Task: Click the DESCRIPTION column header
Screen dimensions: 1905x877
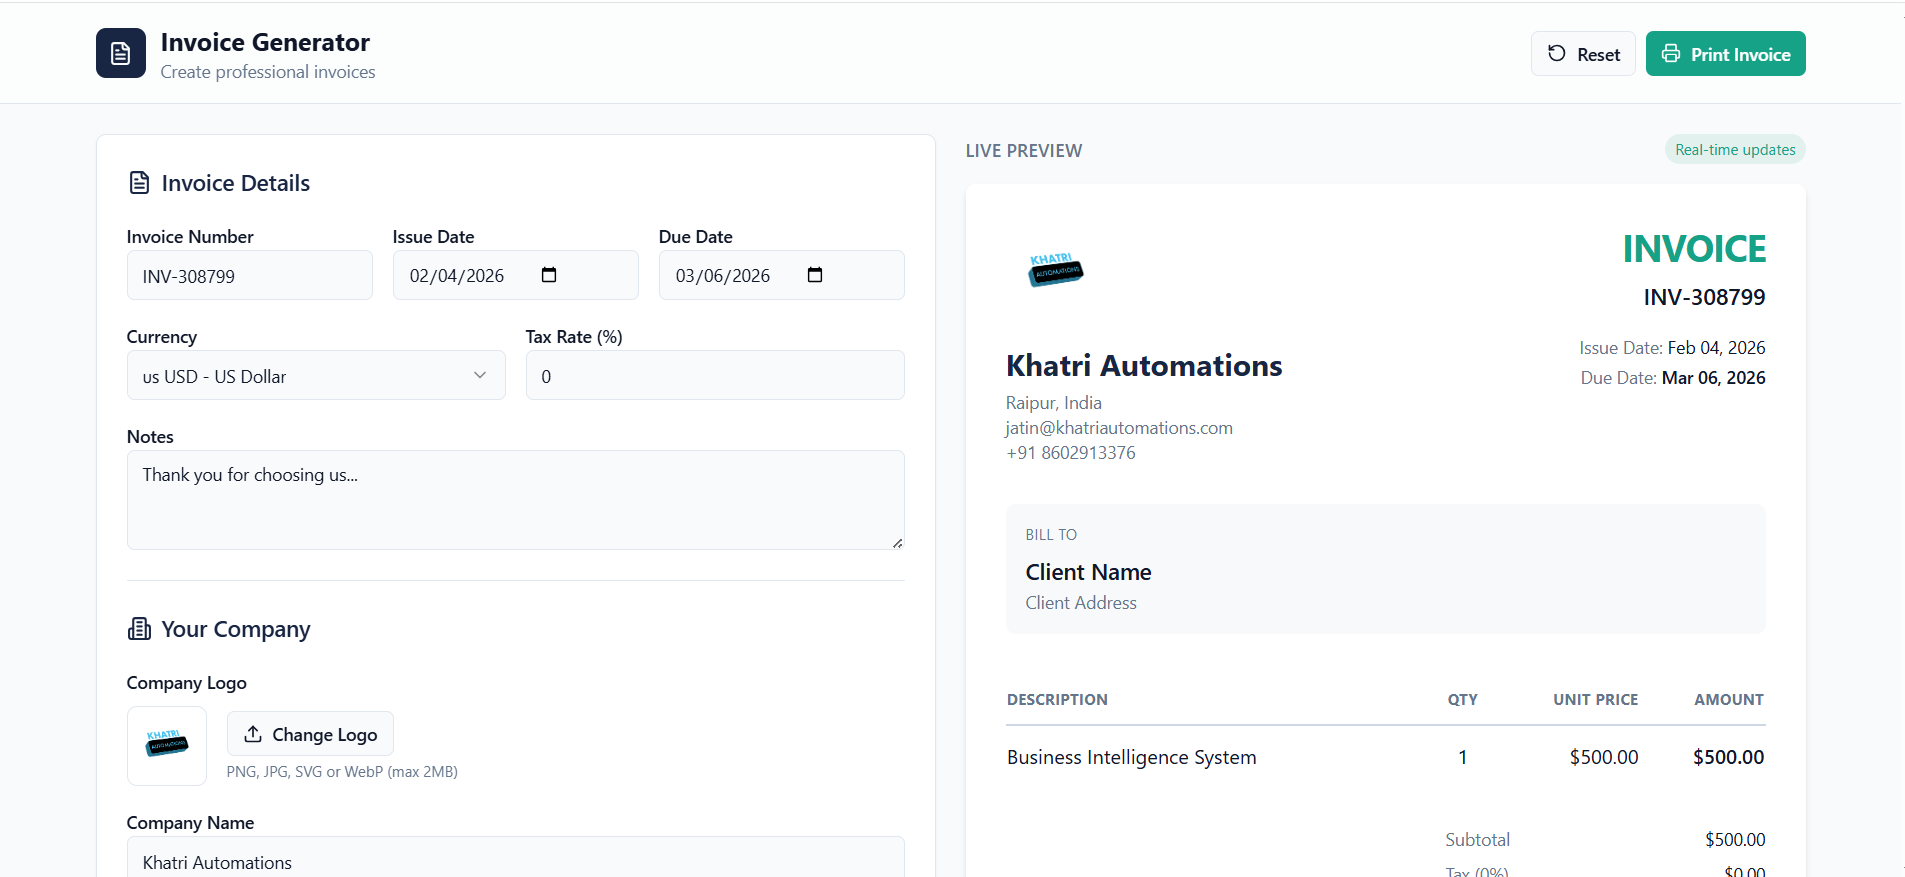Action: 1057,700
